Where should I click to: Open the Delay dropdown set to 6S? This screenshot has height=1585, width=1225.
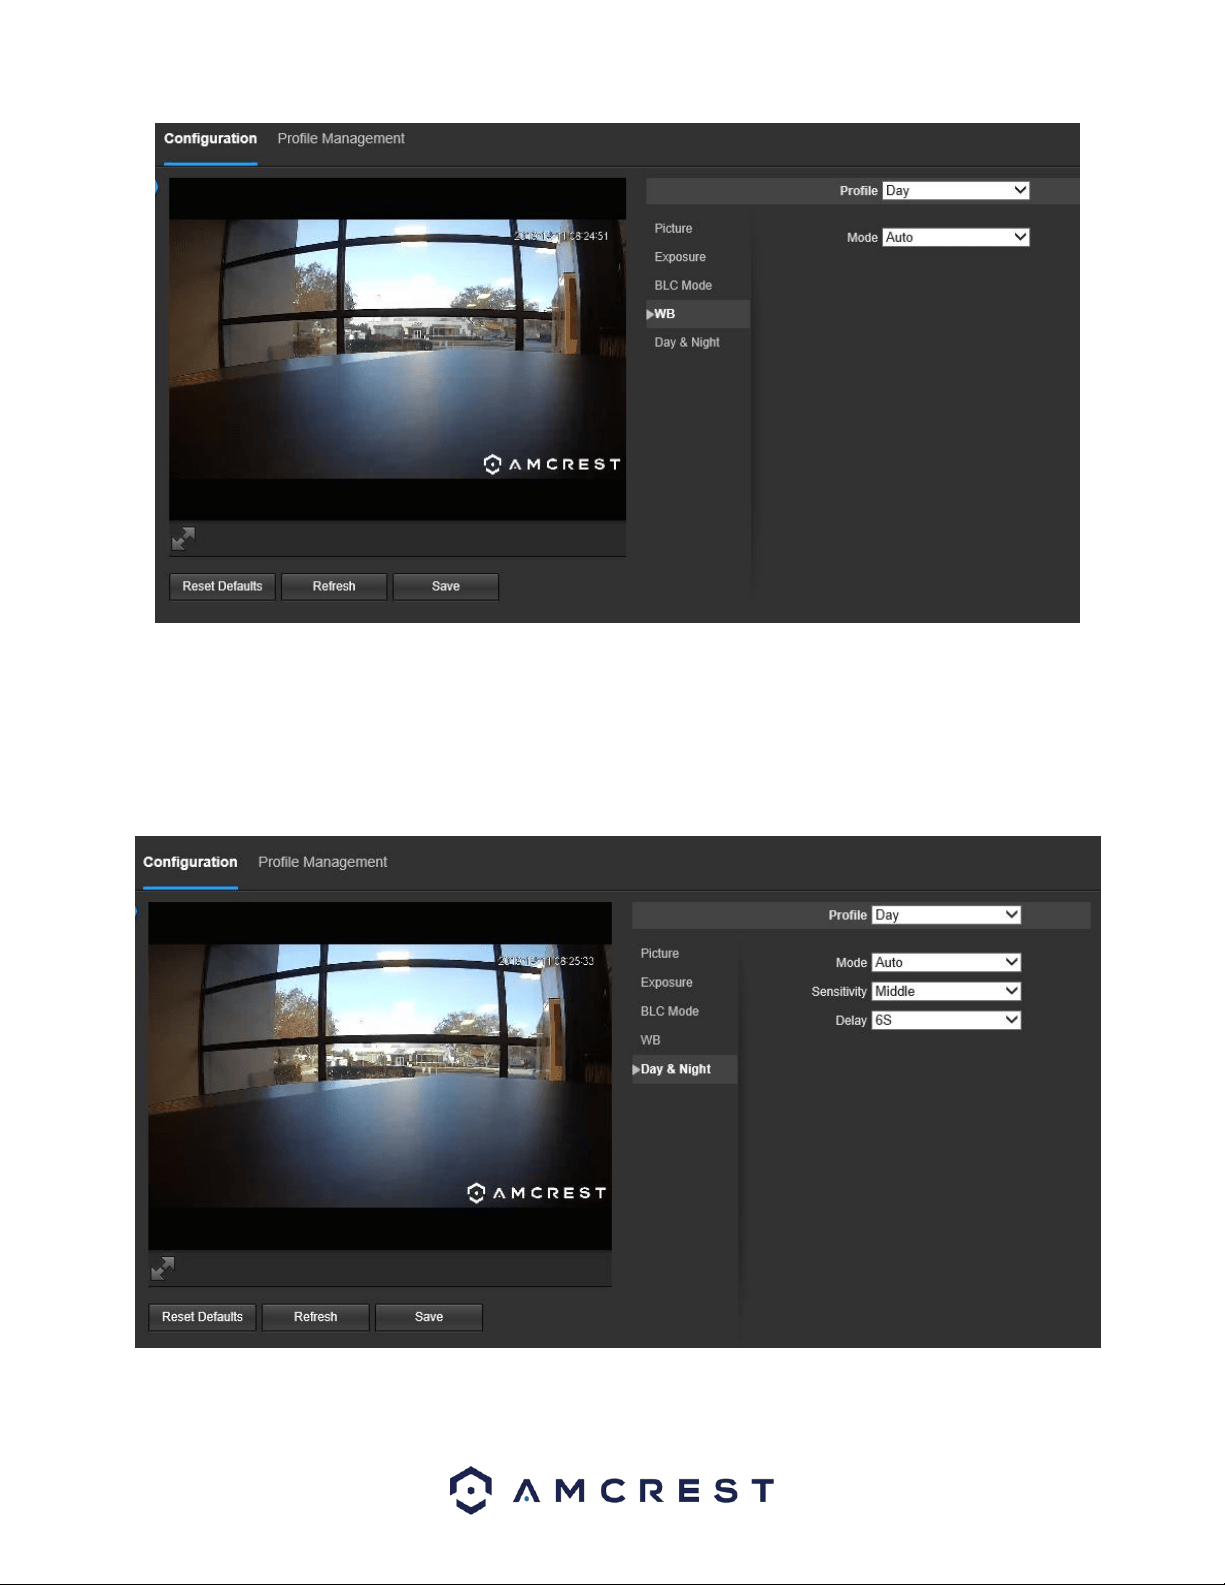(x=946, y=1020)
